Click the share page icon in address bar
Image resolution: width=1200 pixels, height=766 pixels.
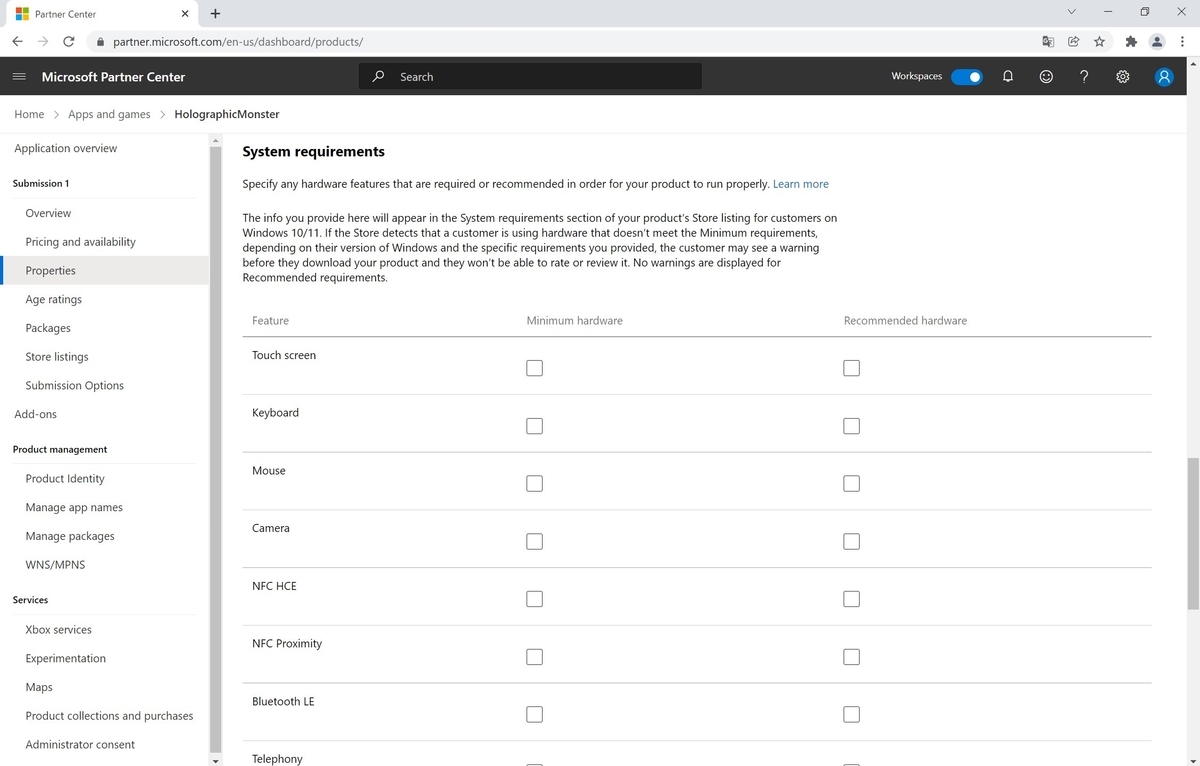1073,41
